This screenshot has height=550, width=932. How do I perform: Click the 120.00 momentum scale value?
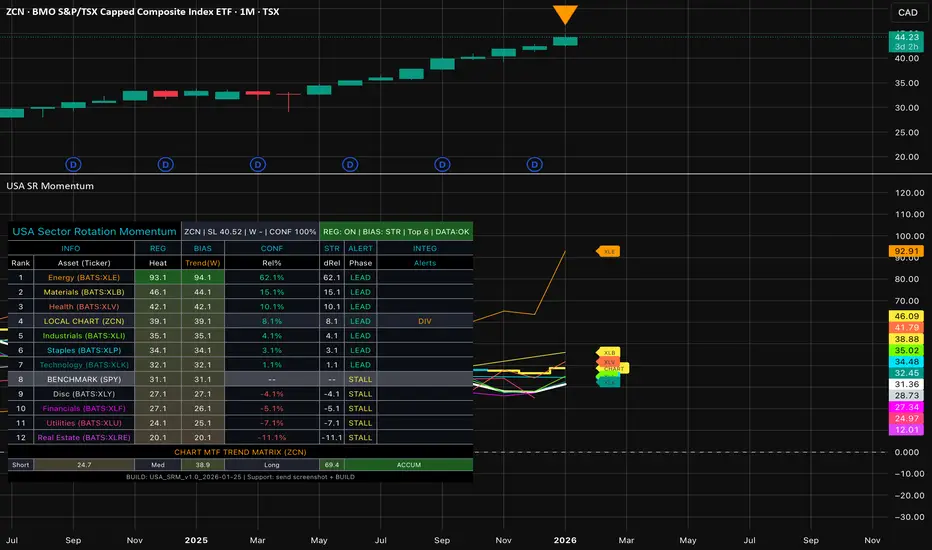(x=909, y=193)
